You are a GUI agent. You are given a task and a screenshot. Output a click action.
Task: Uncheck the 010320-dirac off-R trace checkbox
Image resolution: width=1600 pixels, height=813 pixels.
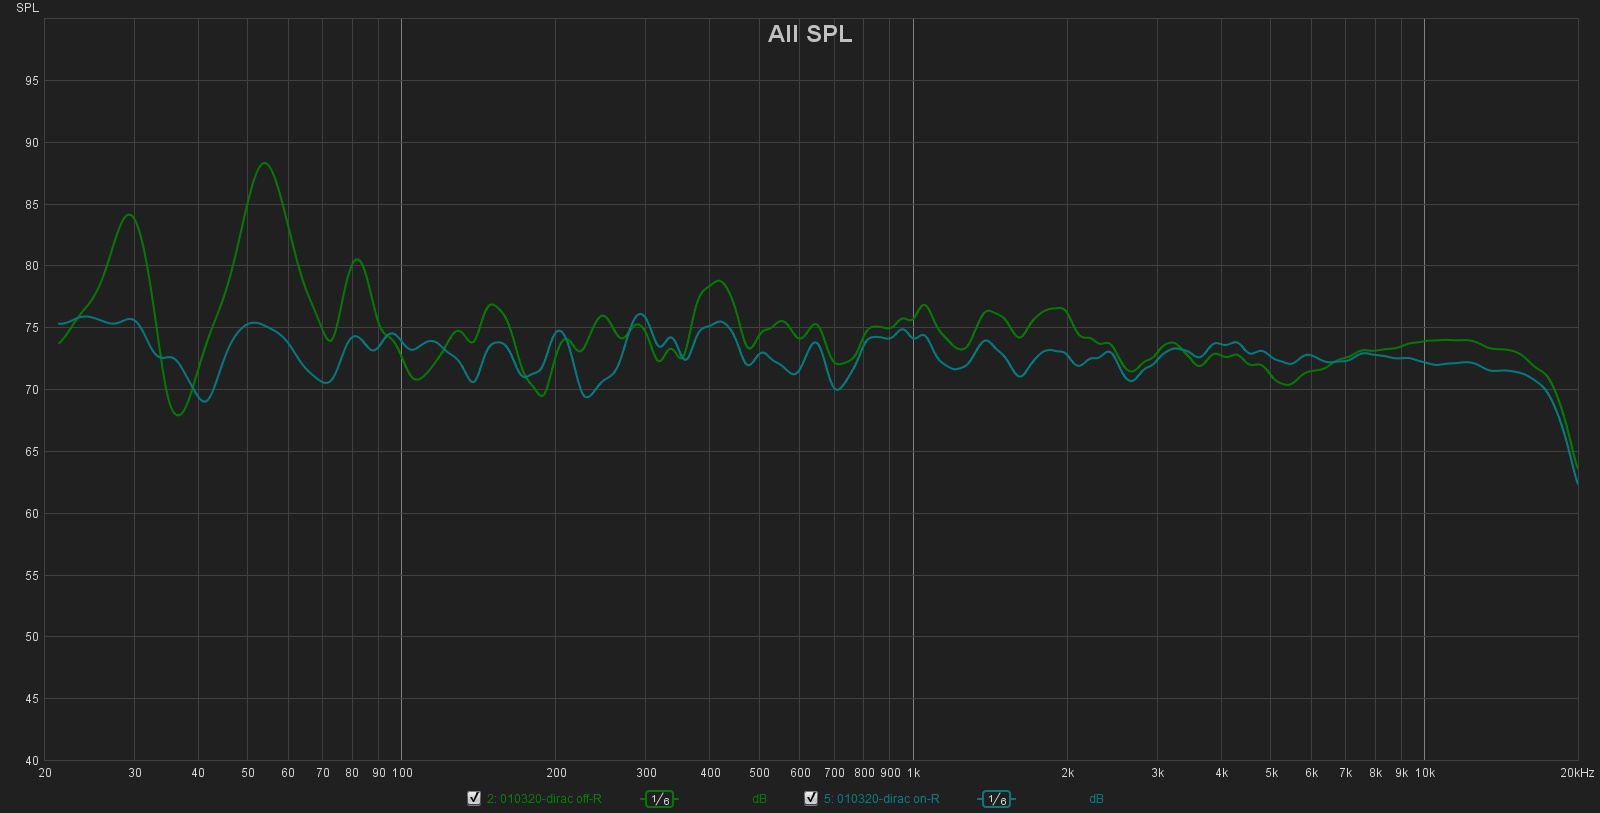[x=474, y=798]
